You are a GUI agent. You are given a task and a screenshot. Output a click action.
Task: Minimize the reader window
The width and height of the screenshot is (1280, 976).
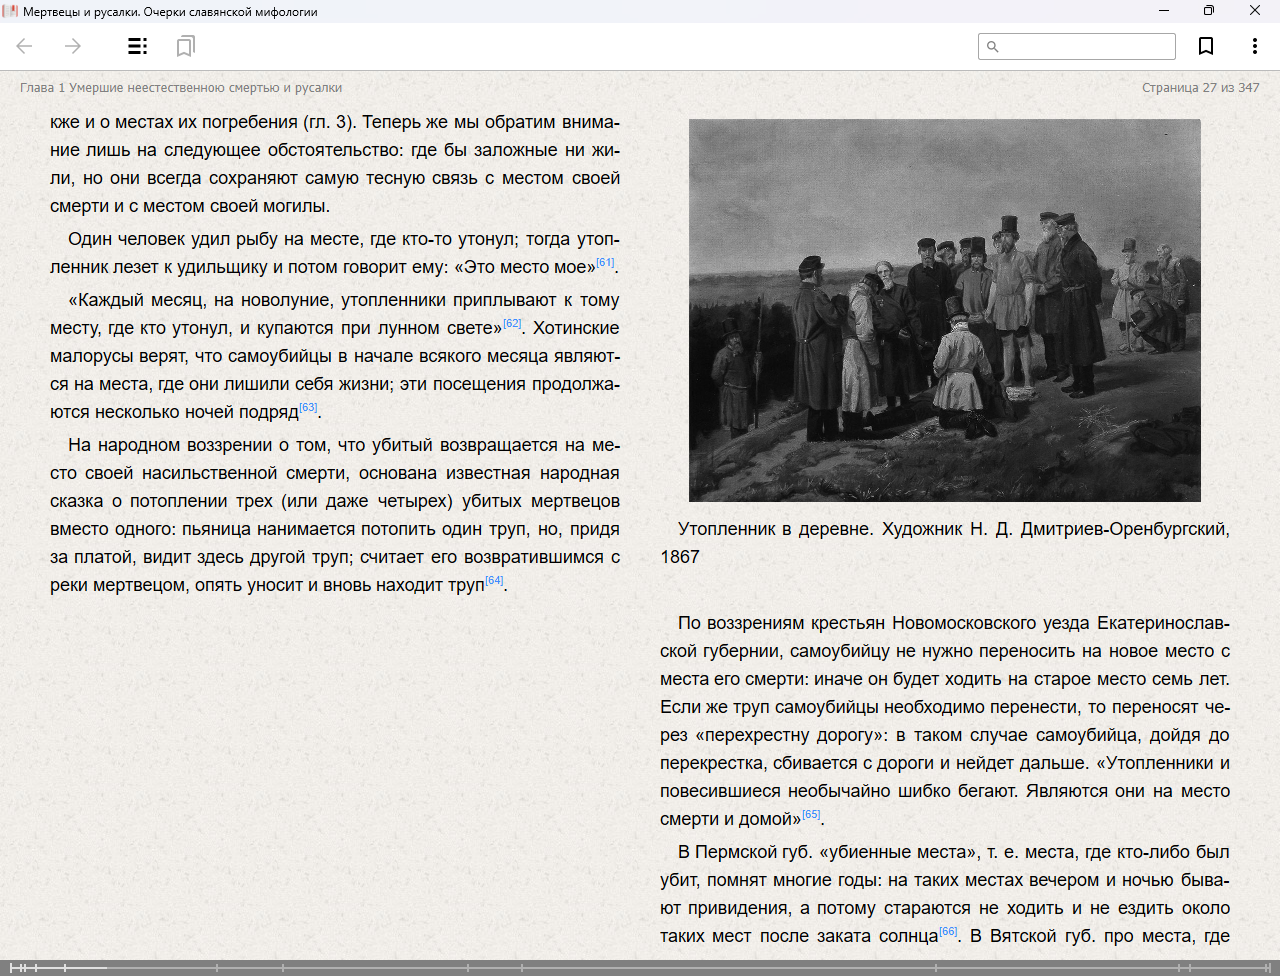click(1164, 11)
